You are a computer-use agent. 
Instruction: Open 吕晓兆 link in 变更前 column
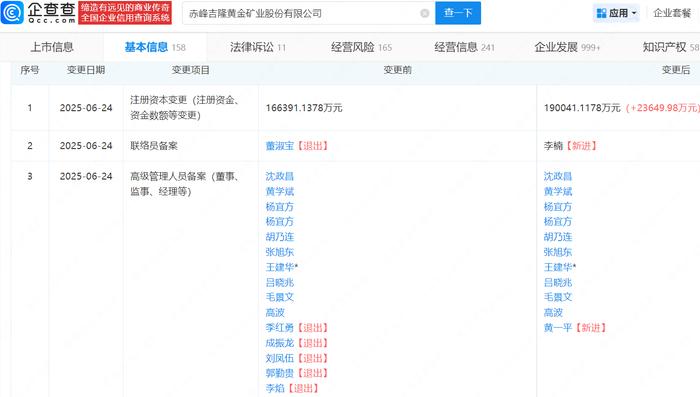click(x=280, y=282)
